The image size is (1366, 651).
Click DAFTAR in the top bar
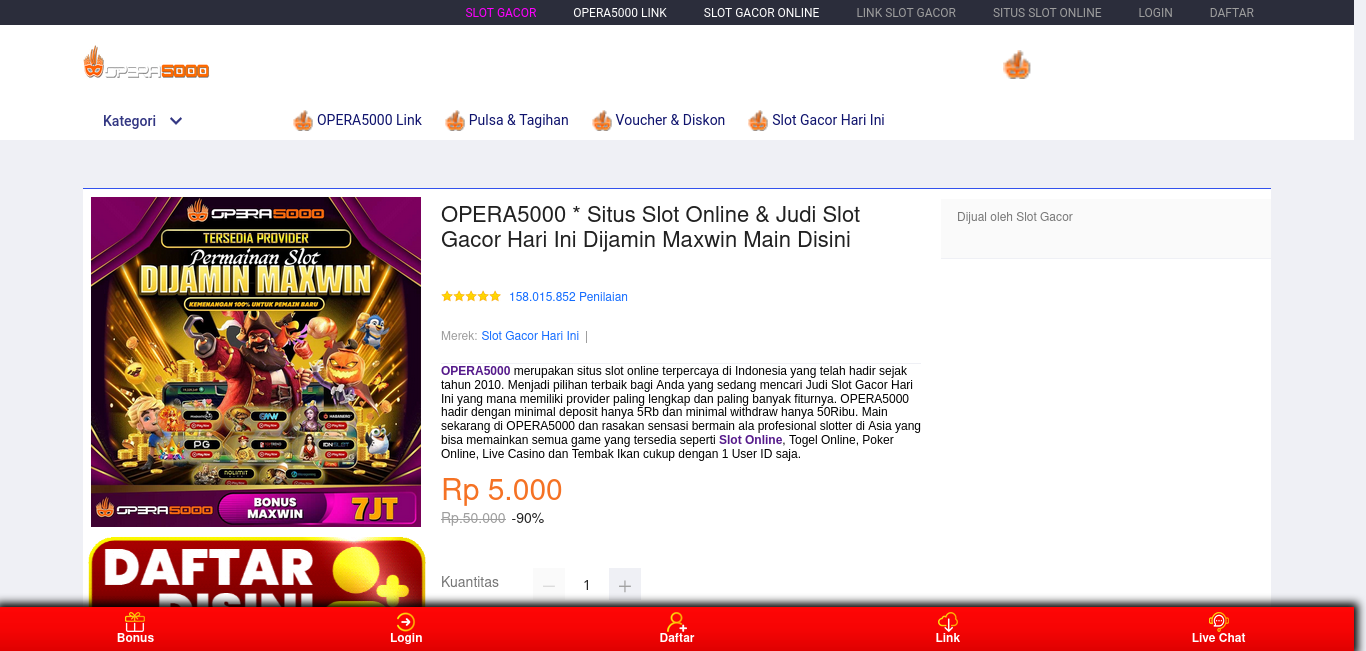click(1232, 13)
